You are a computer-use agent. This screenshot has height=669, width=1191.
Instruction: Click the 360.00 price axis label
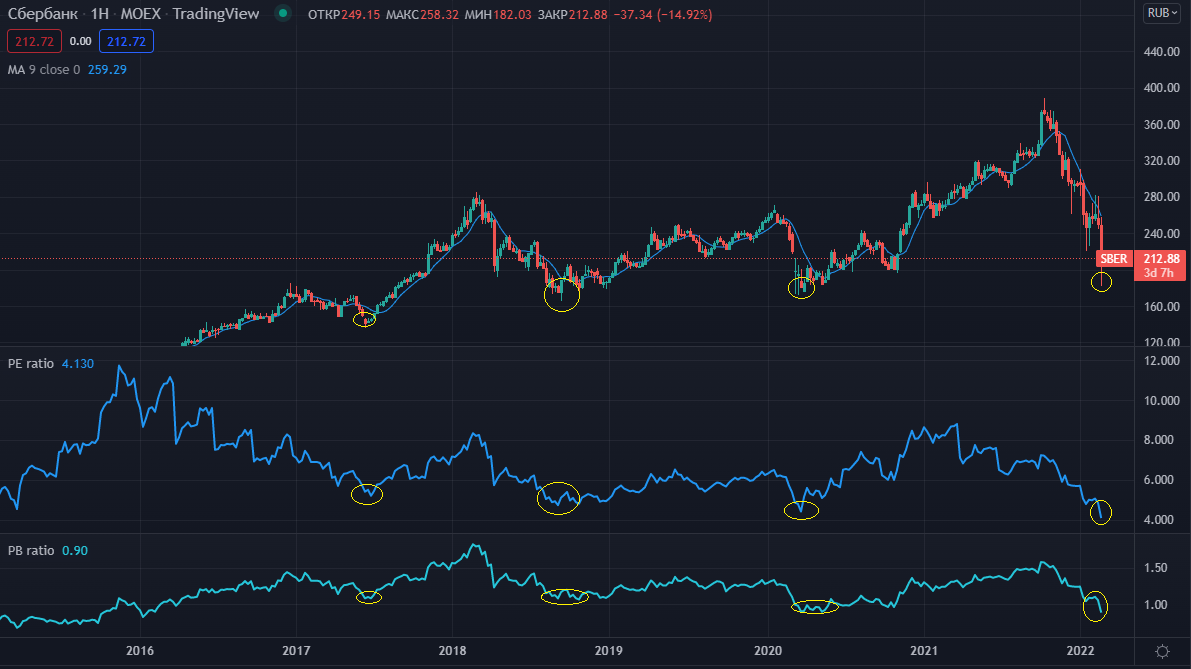(1161, 125)
